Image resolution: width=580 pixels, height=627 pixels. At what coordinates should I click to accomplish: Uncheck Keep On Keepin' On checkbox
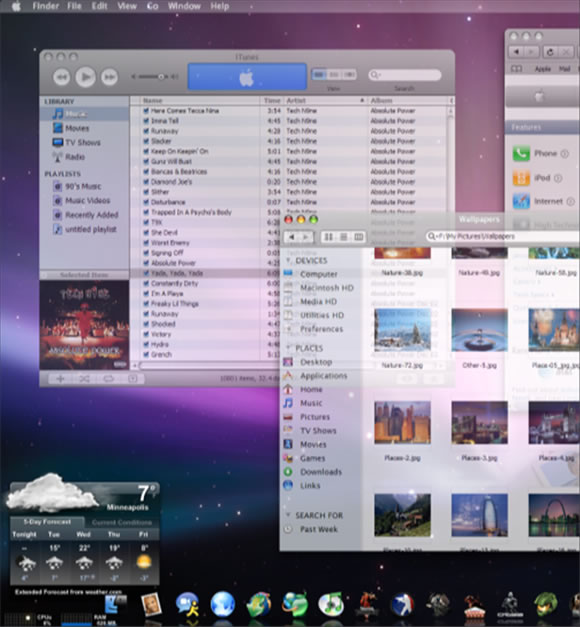(146, 151)
